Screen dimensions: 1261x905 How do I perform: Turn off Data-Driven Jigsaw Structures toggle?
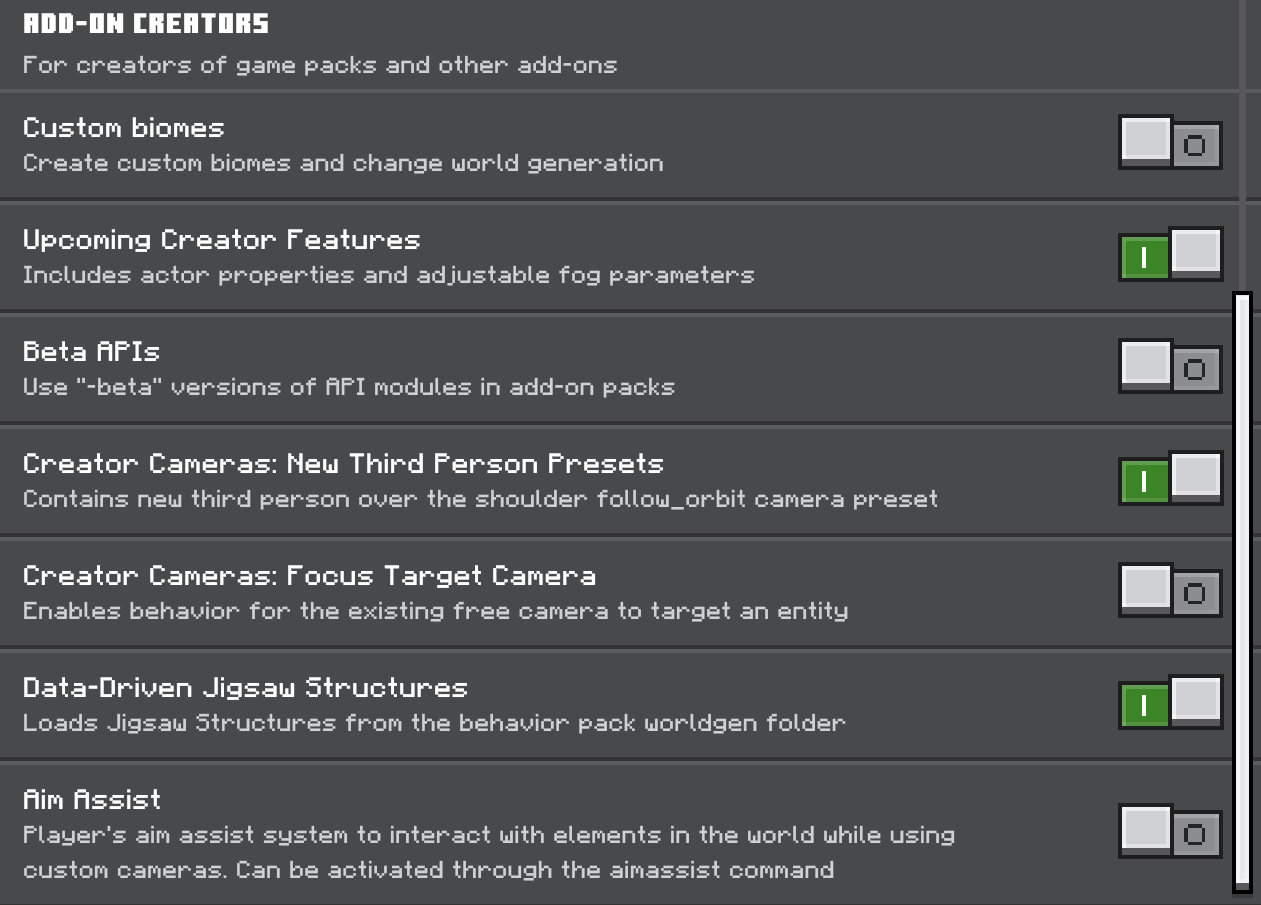[x=1170, y=701]
